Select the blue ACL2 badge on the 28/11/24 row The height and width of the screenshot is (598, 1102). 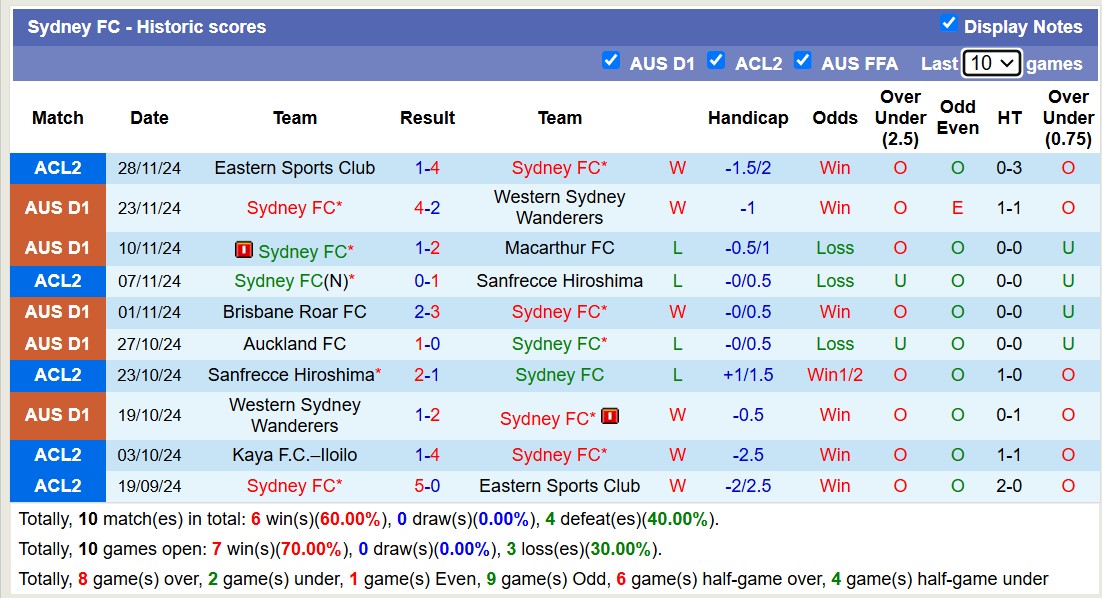point(57,167)
